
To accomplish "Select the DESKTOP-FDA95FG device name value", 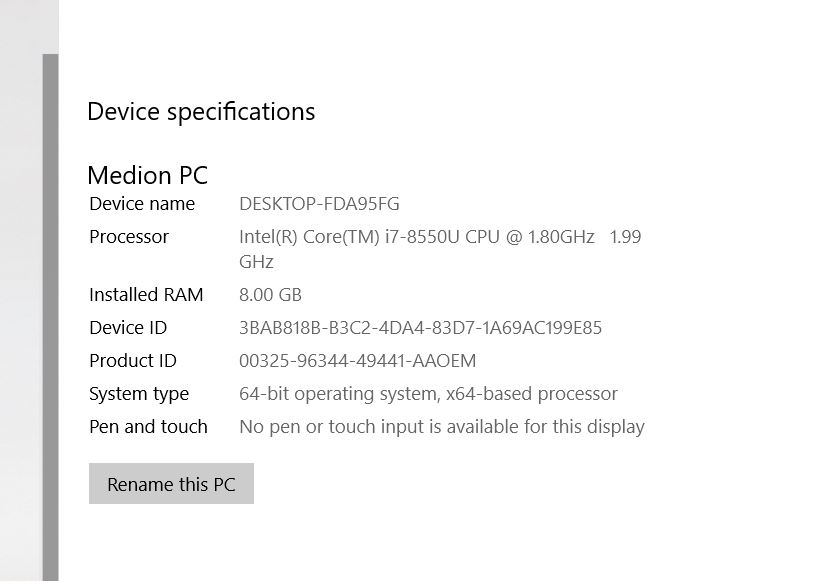I will click(x=319, y=204).
